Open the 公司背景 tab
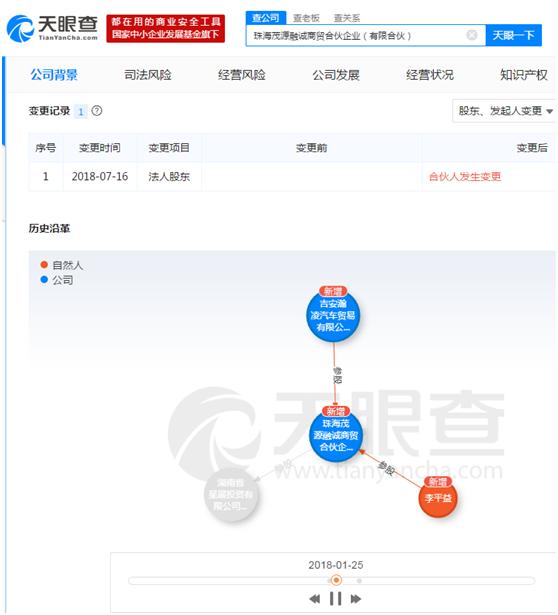 point(54,75)
